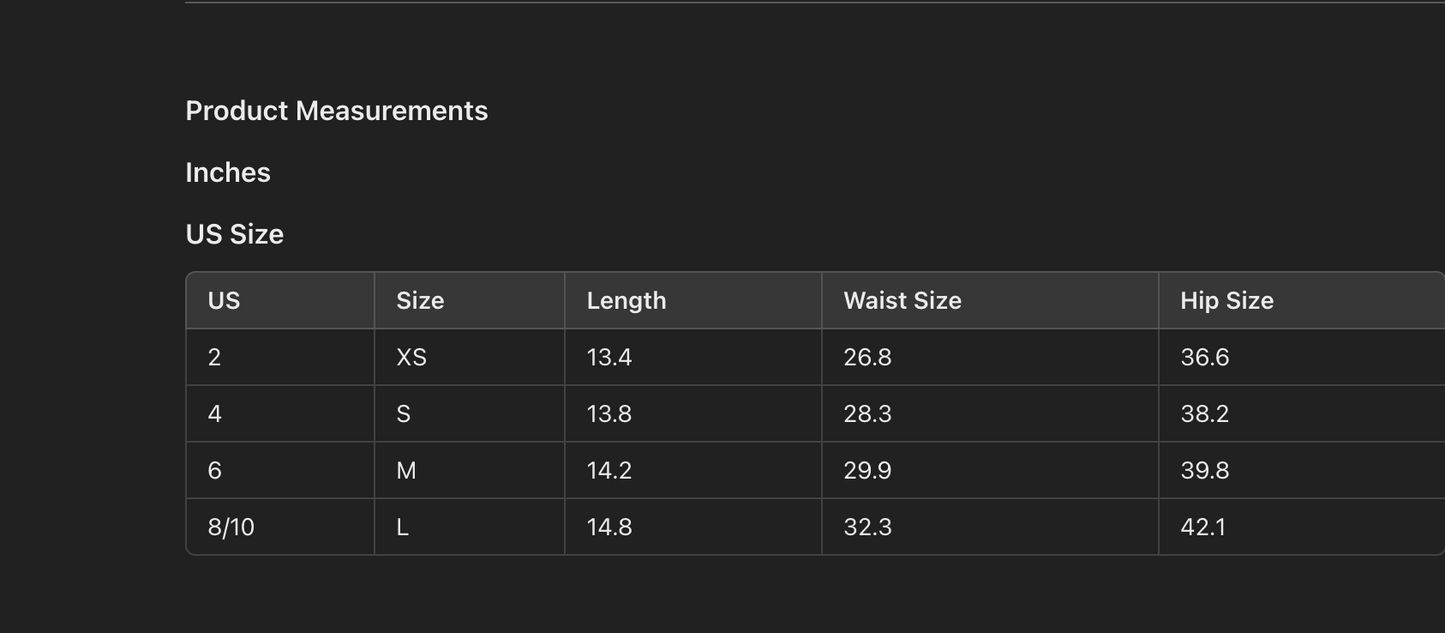This screenshot has width=1445, height=633.
Task: Select the 13.4 length value
Action: tap(609, 358)
